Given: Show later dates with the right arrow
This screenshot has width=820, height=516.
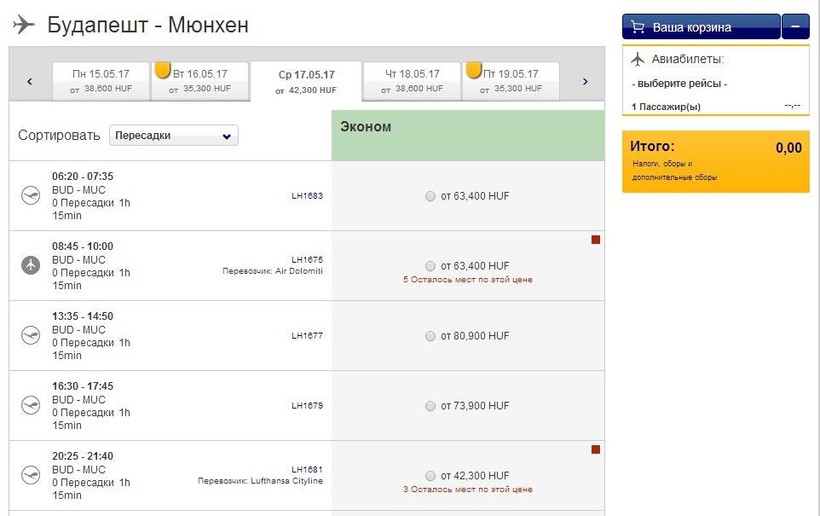Looking at the screenshot, I should pos(585,82).
